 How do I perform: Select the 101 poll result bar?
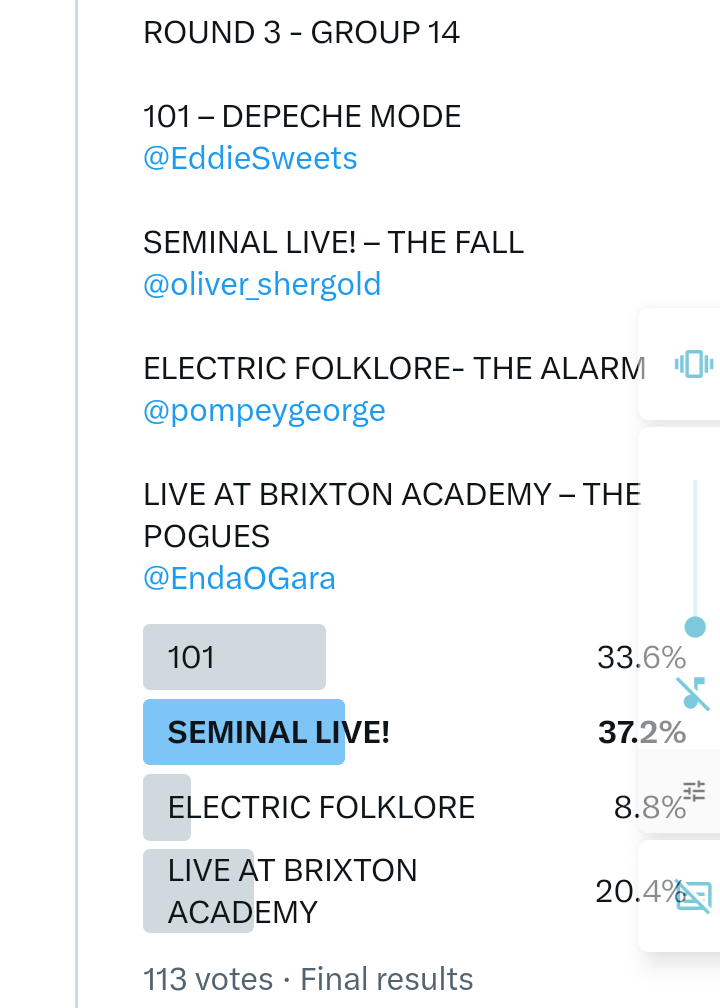point(234,657)
